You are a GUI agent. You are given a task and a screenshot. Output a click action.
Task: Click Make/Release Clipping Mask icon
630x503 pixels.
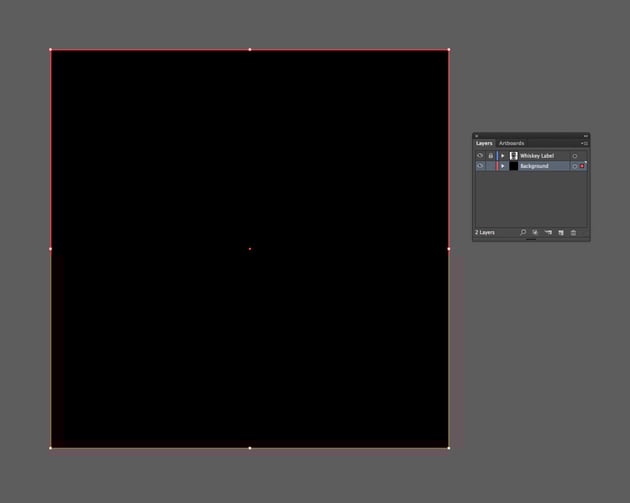point(535,232)
